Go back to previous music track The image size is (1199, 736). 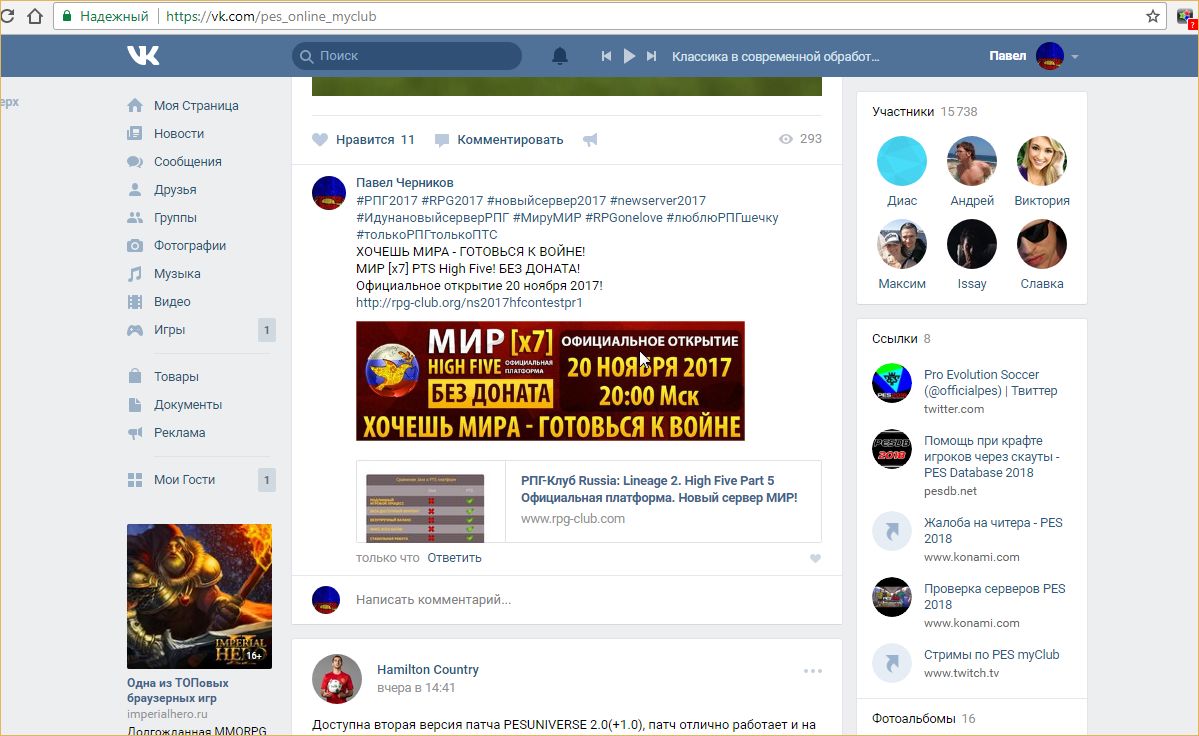[606, 56]
